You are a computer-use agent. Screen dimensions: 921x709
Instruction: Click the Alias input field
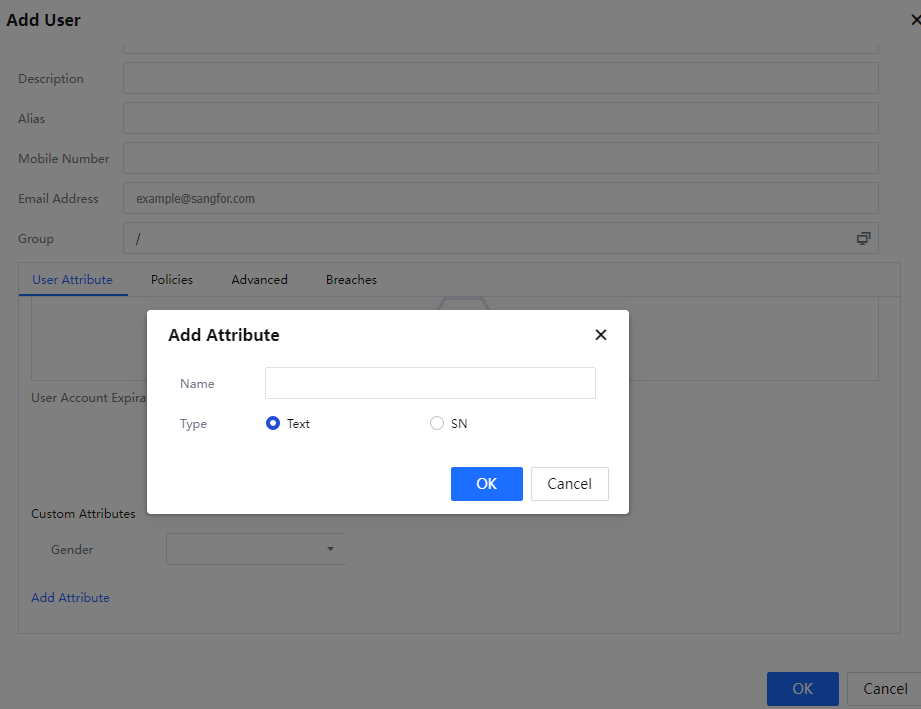[x=500, y=118]
